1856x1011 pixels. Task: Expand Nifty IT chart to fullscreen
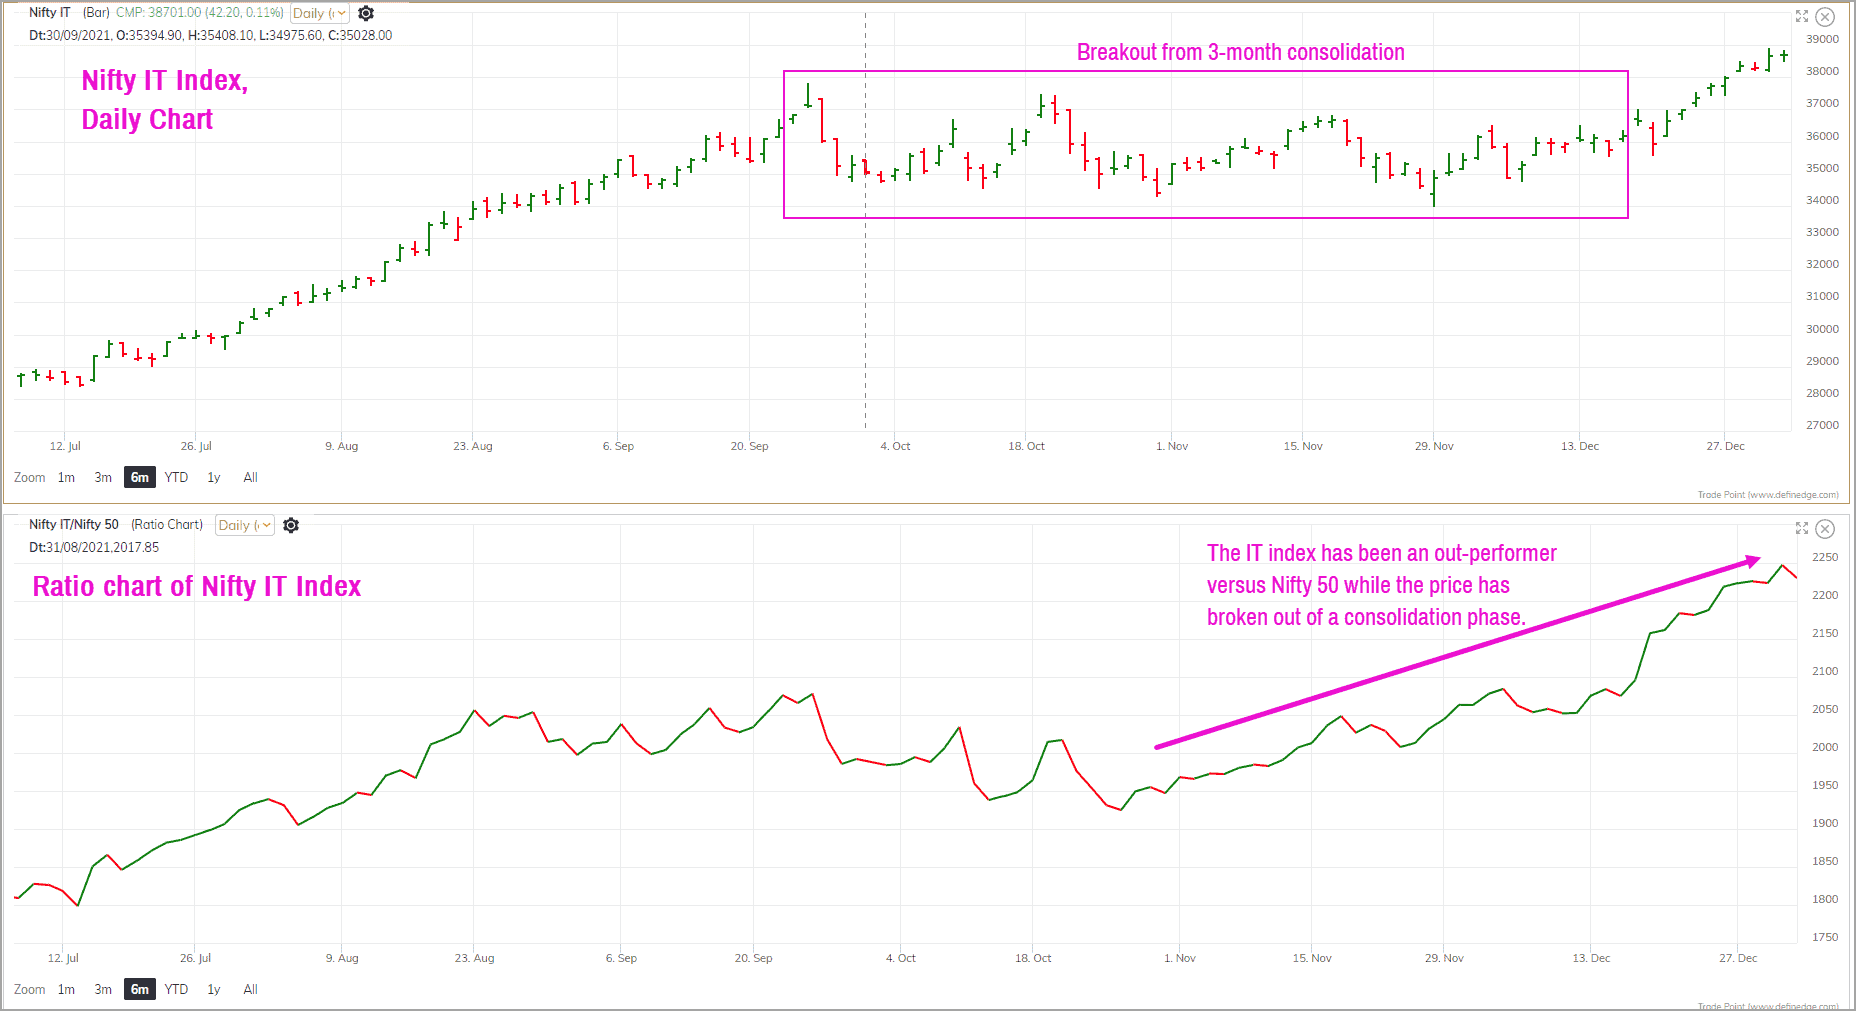[x=1802, y=16]
